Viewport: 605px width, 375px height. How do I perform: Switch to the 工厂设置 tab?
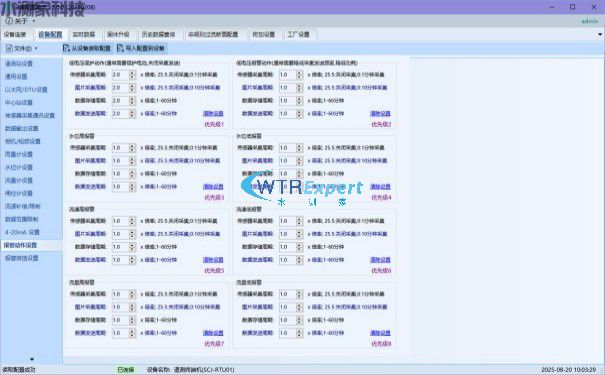[x=299, y=34]
